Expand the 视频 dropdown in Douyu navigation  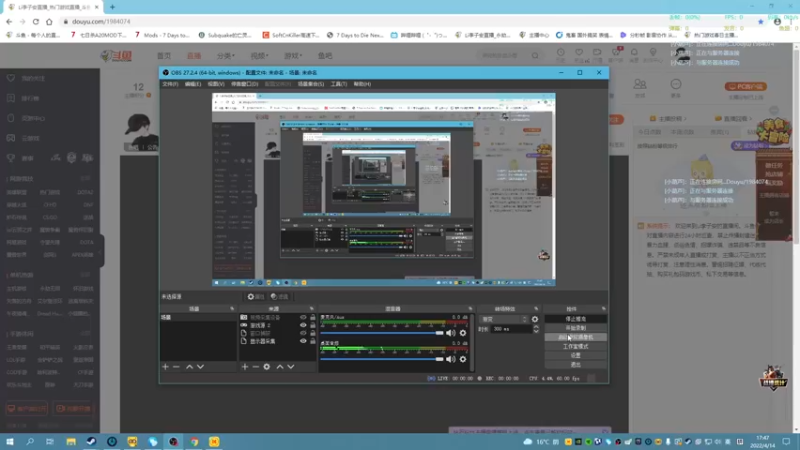tap(259, 56)
